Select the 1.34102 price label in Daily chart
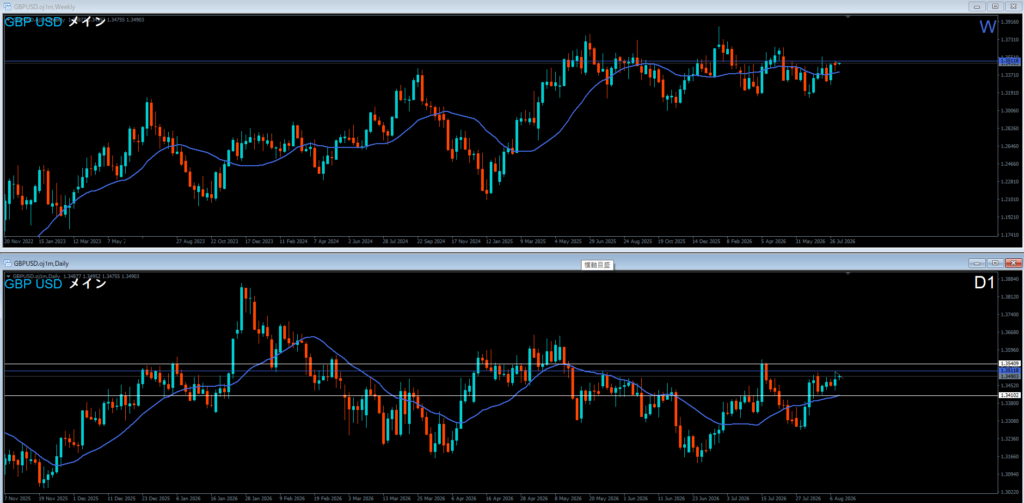The height and width of the screenshot is (503, 1024). pos(1010,395)
